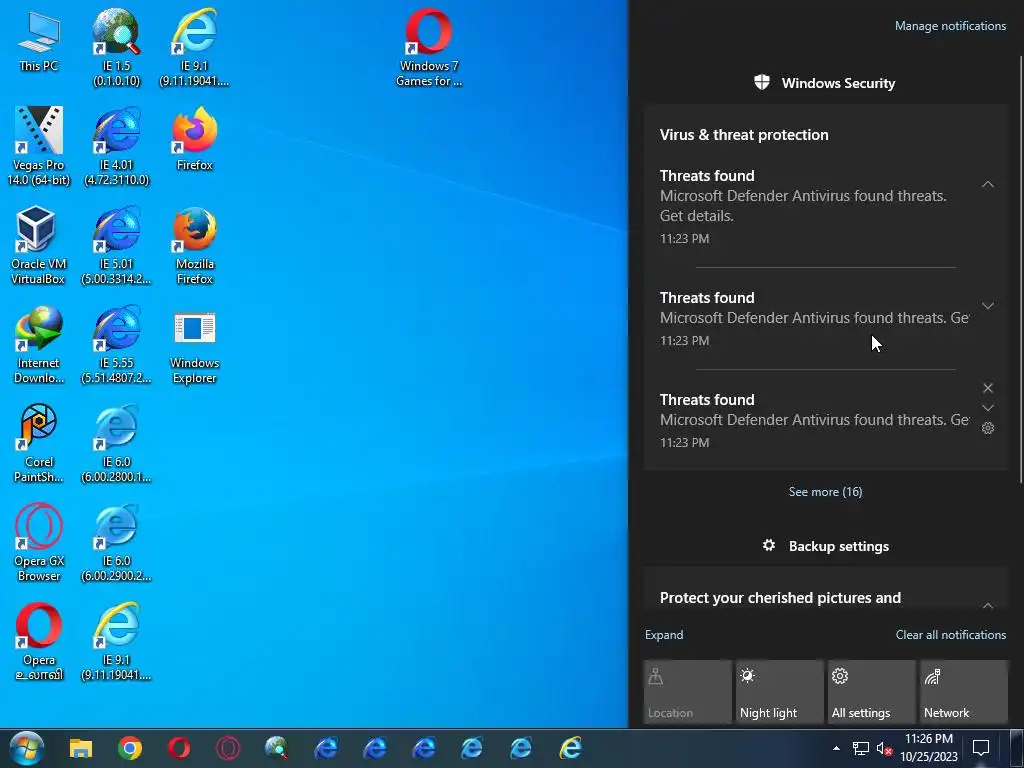Expand the quick actions panel

click(664, 635)
